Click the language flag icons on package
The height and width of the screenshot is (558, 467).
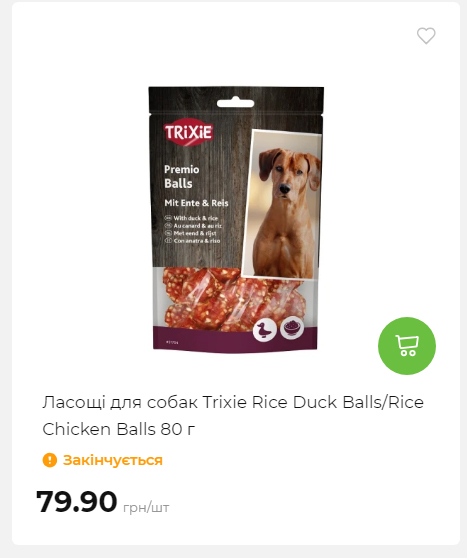(168, 229)
